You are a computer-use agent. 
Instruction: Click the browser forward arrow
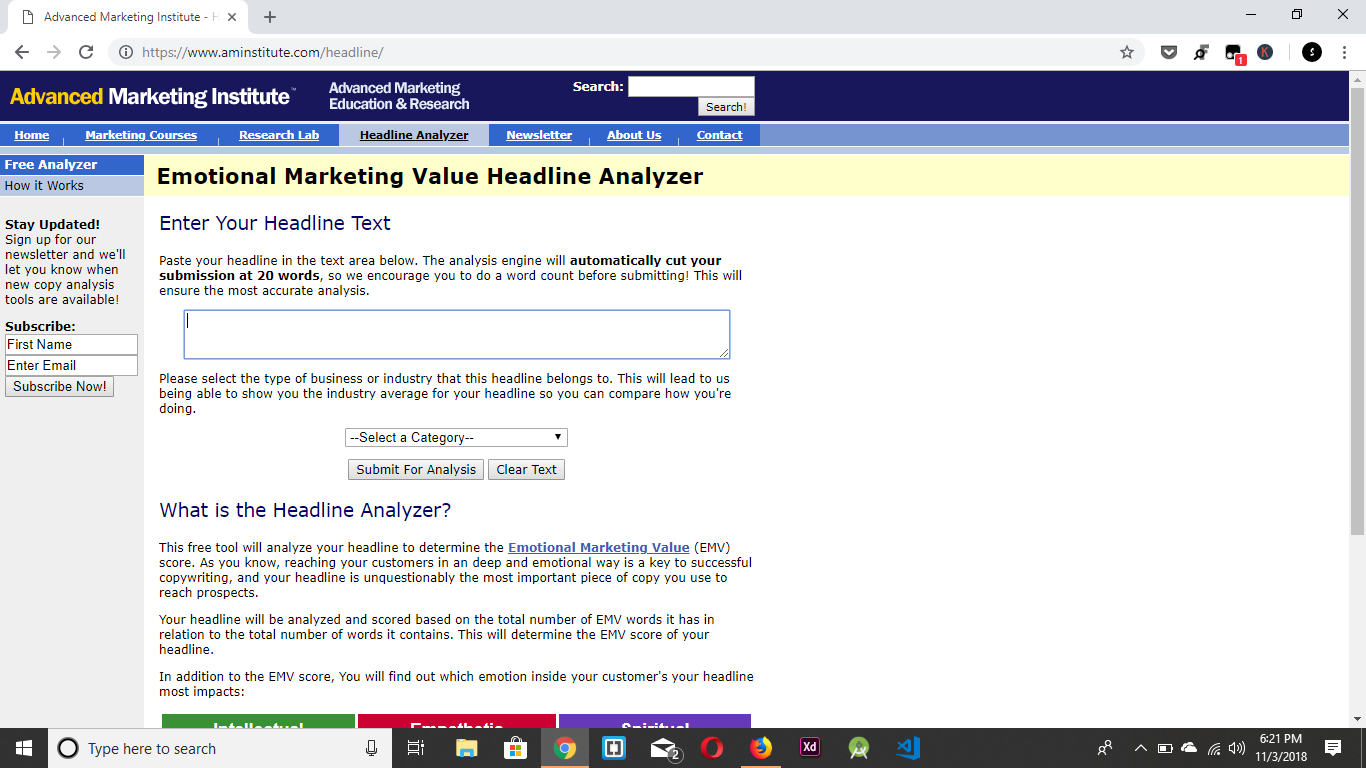point(54,52)
